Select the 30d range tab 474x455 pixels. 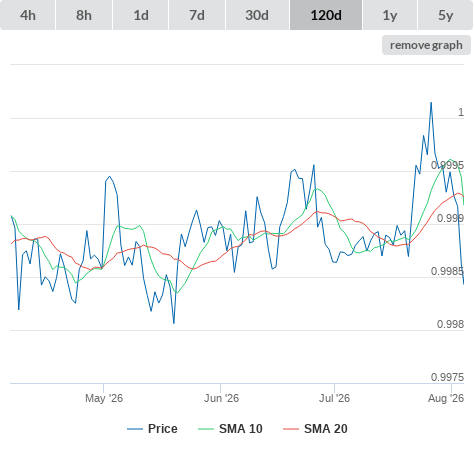coord(257,15)
